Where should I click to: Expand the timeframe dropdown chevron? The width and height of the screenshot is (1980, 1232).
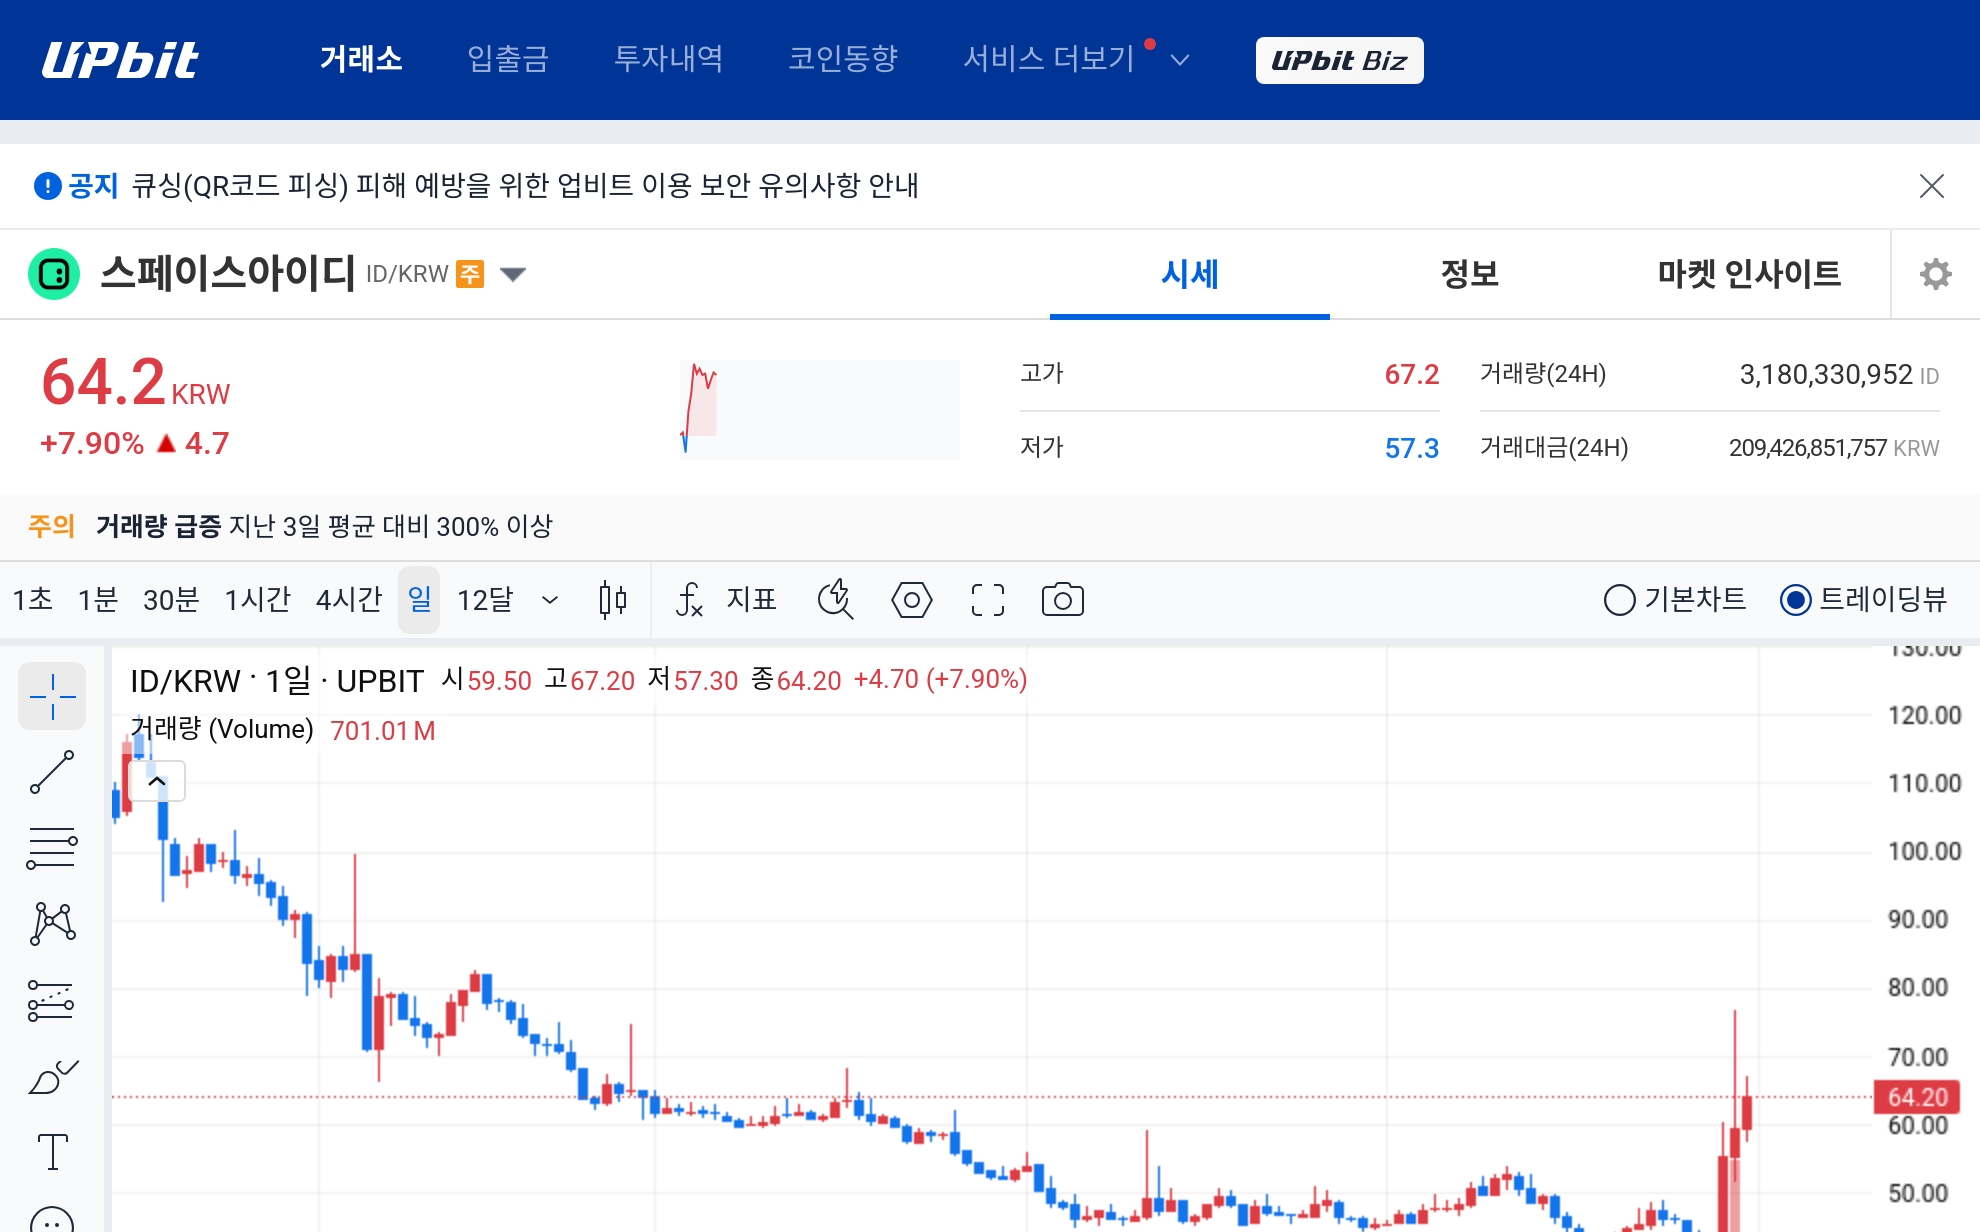[x=549, y=600]
